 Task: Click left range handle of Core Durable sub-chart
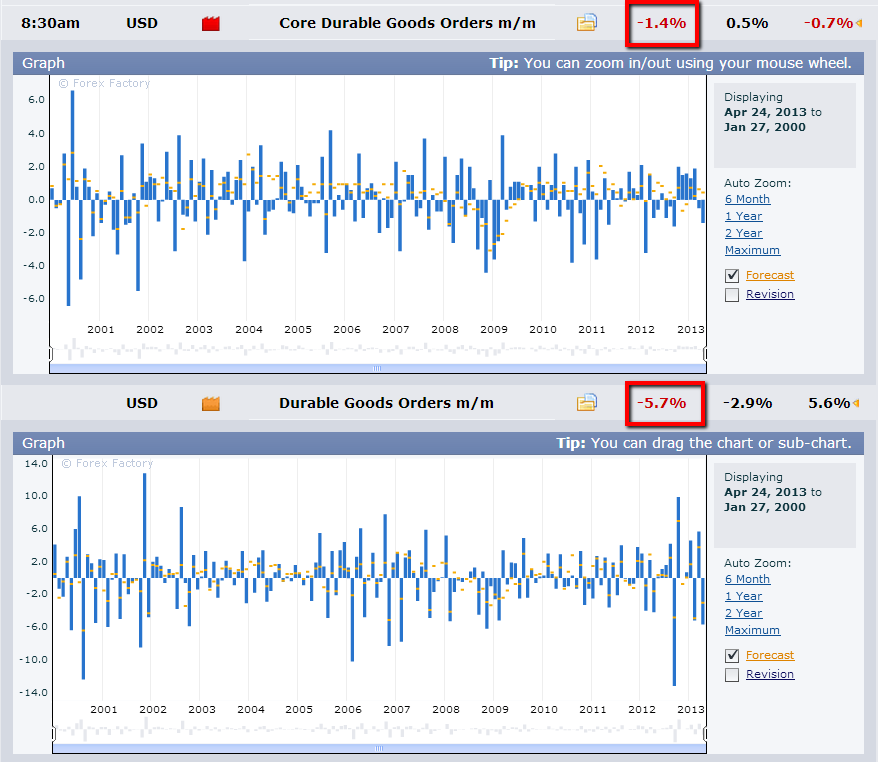pos(51,353)
